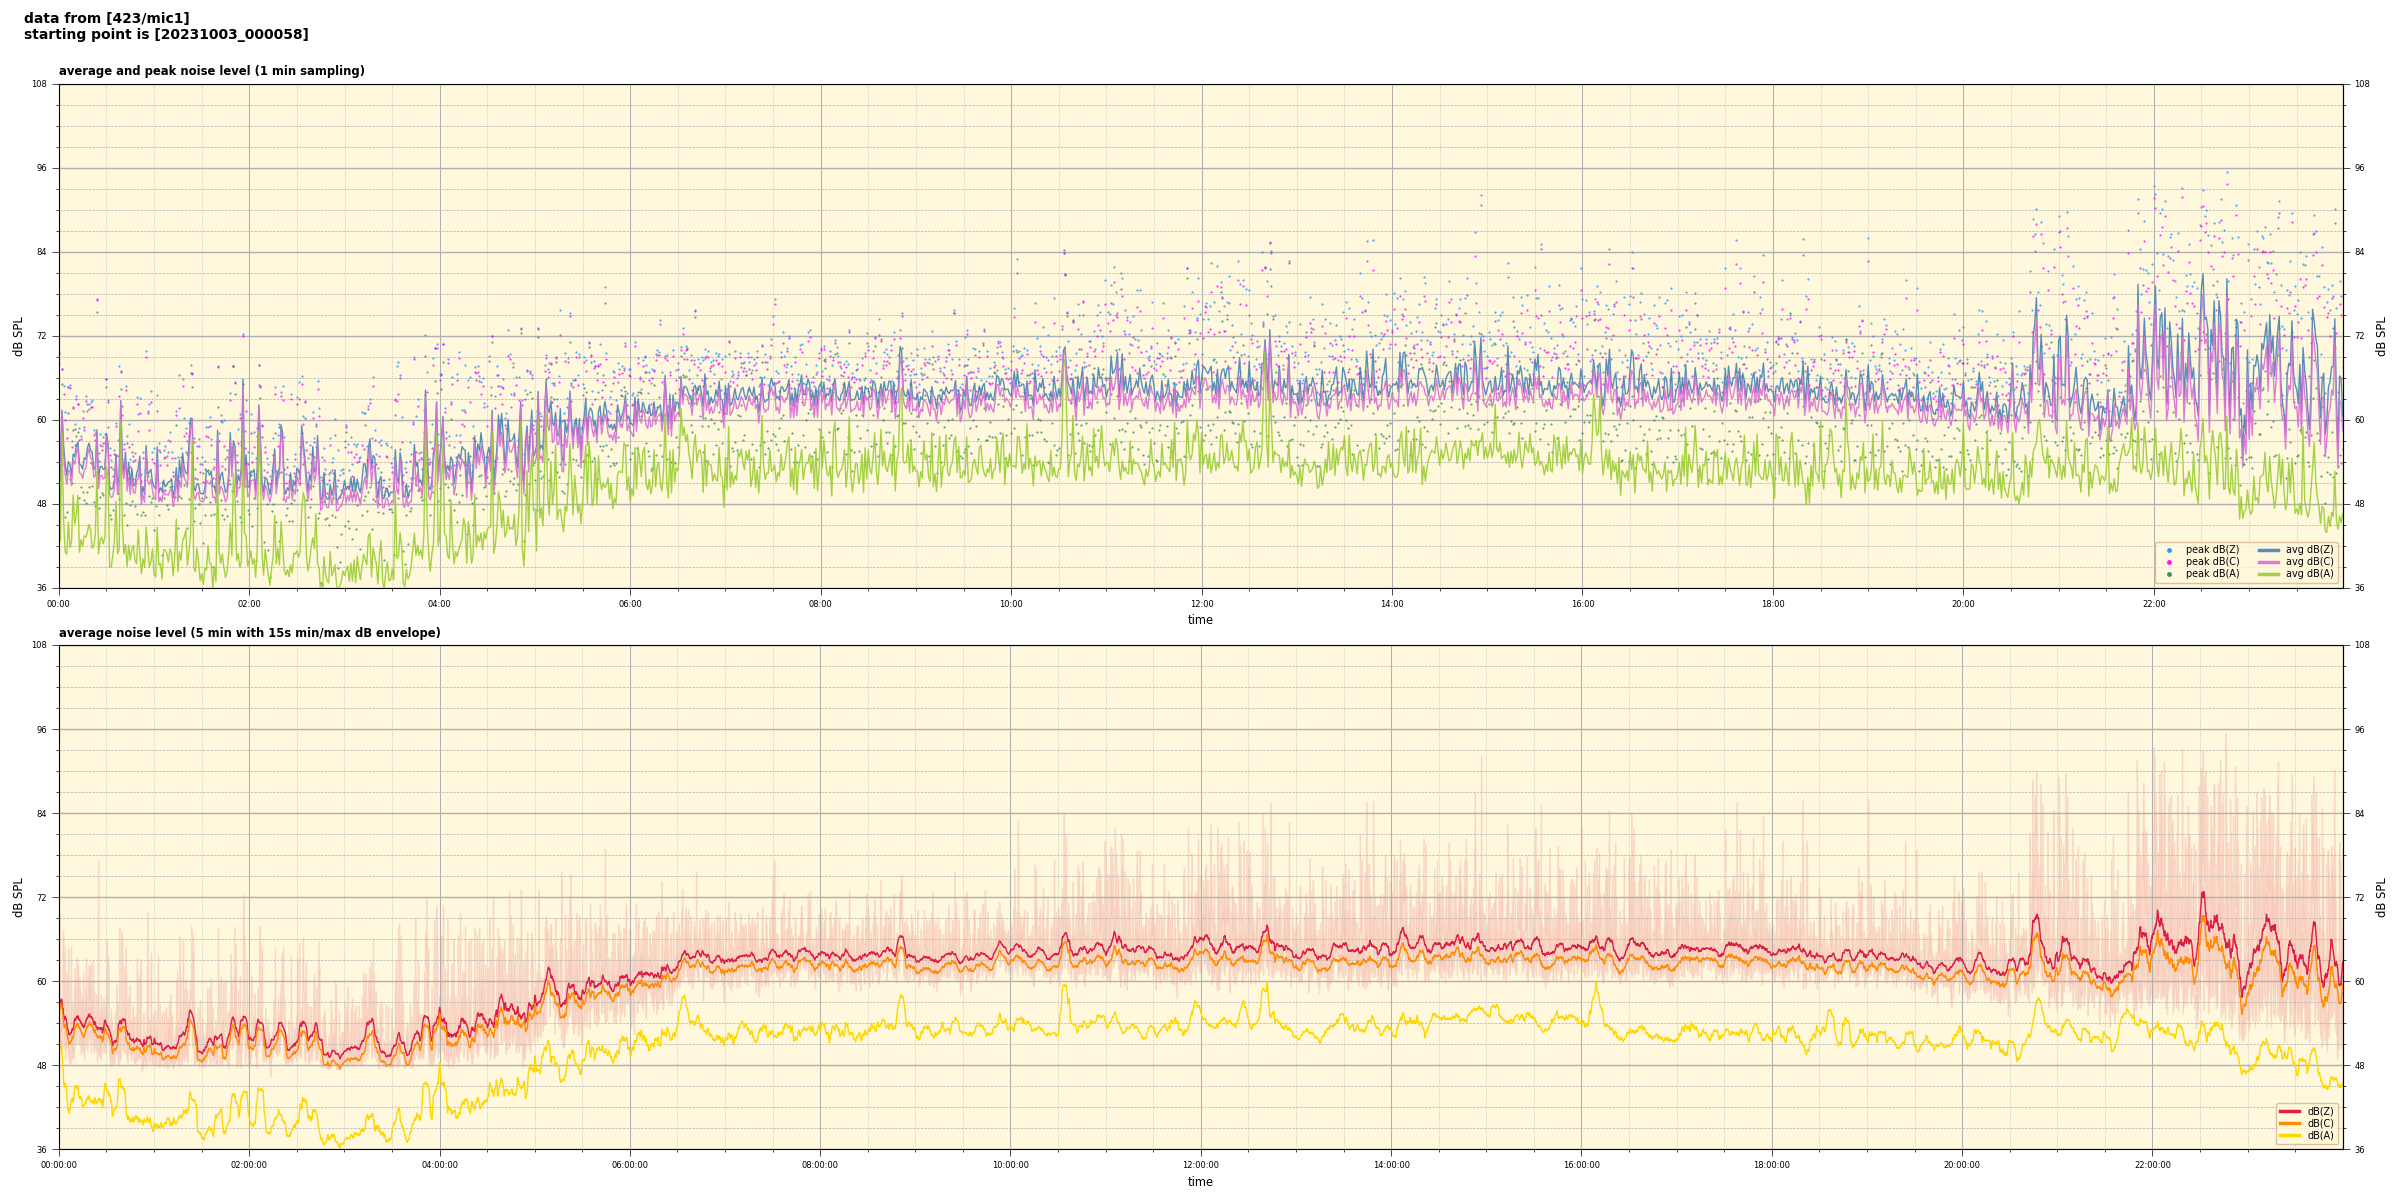Click the top chart 'time' axis label
This screenshot has height=1200, width=2400.
pos(1200,620)
